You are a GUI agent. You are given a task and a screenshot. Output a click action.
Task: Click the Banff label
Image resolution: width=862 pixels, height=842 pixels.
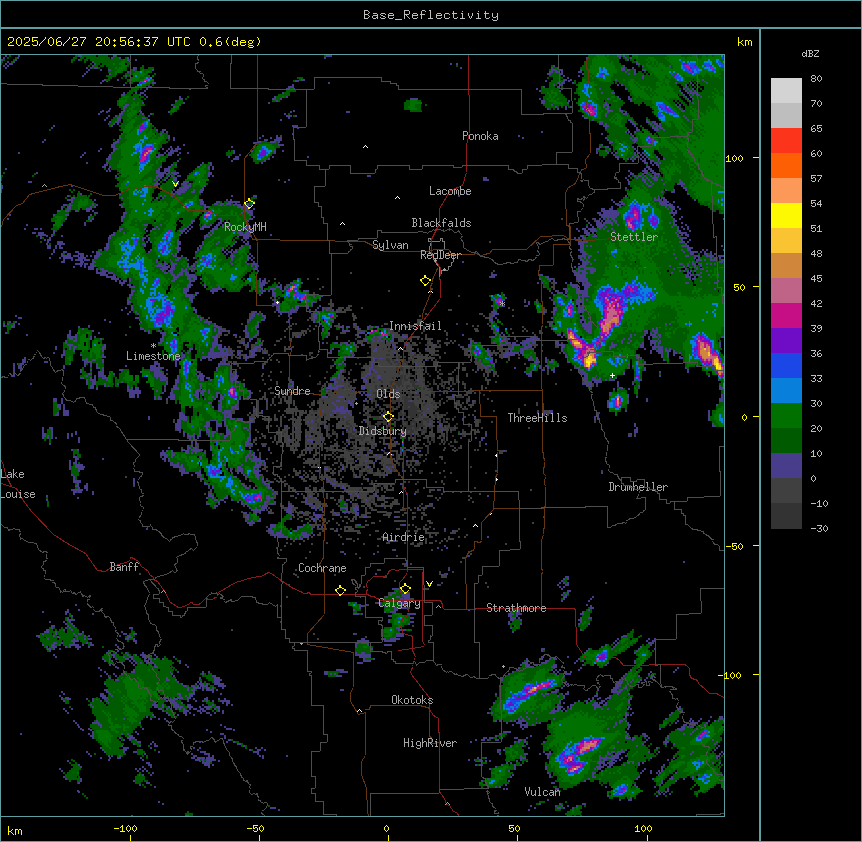coord(124,567)
